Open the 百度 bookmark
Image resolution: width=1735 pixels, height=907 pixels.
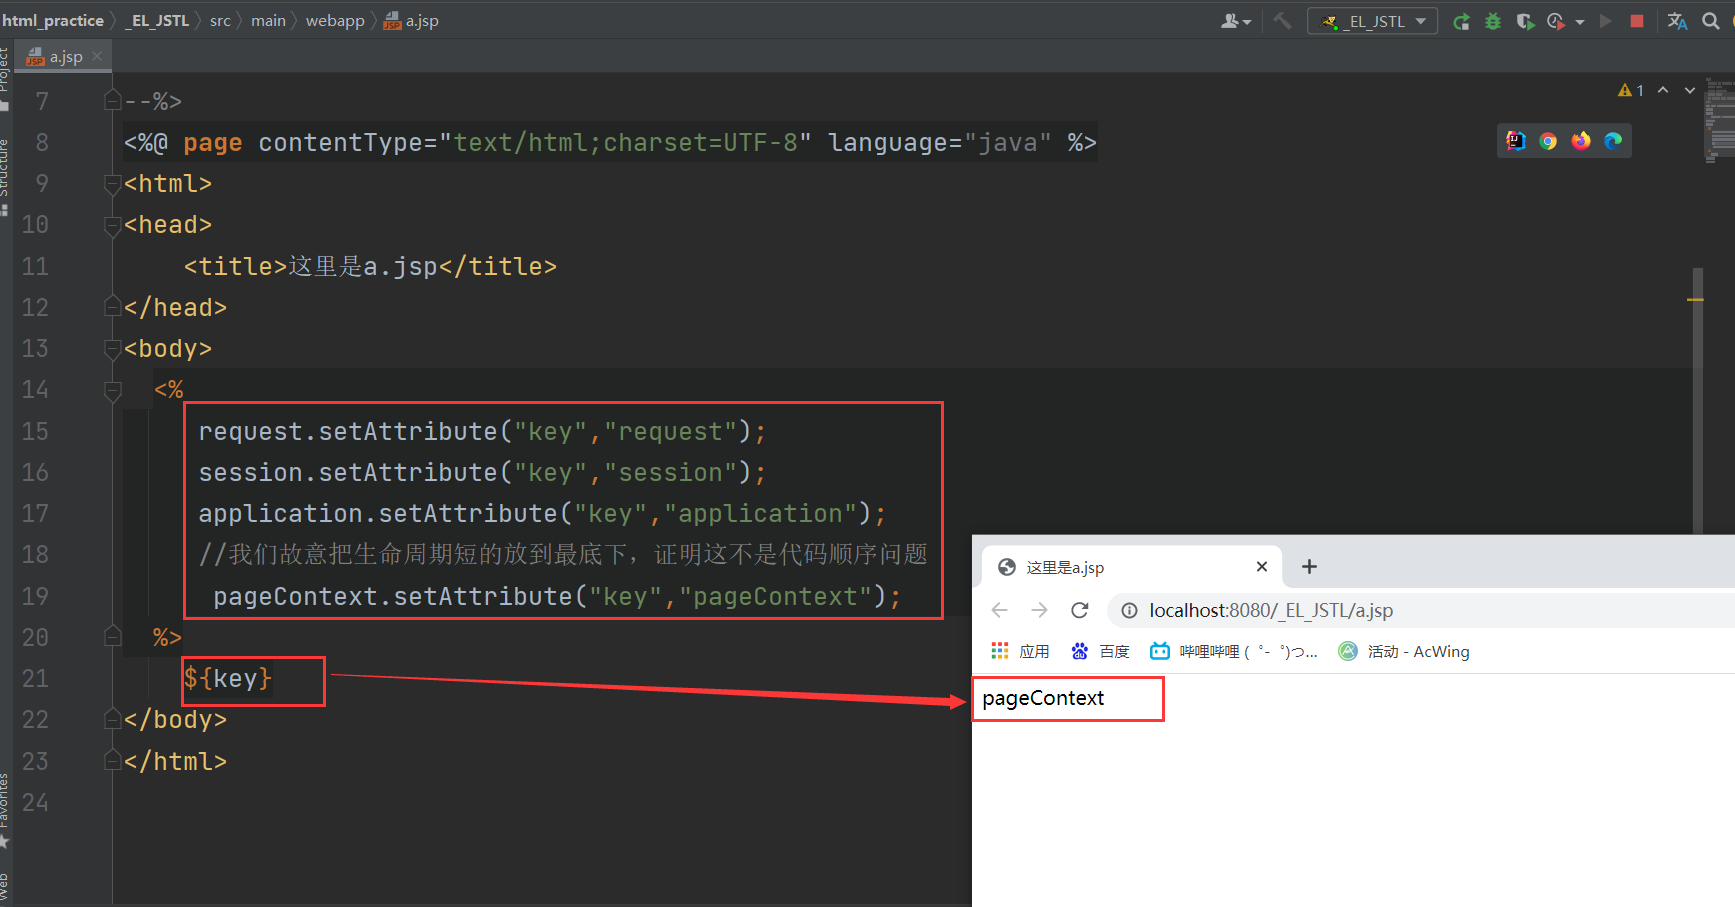[1100, 651]
